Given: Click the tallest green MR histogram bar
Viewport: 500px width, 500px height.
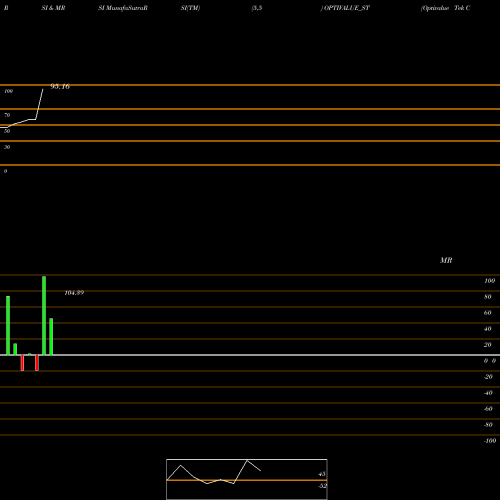Looking at the screenshot, I should click(44, 315).
